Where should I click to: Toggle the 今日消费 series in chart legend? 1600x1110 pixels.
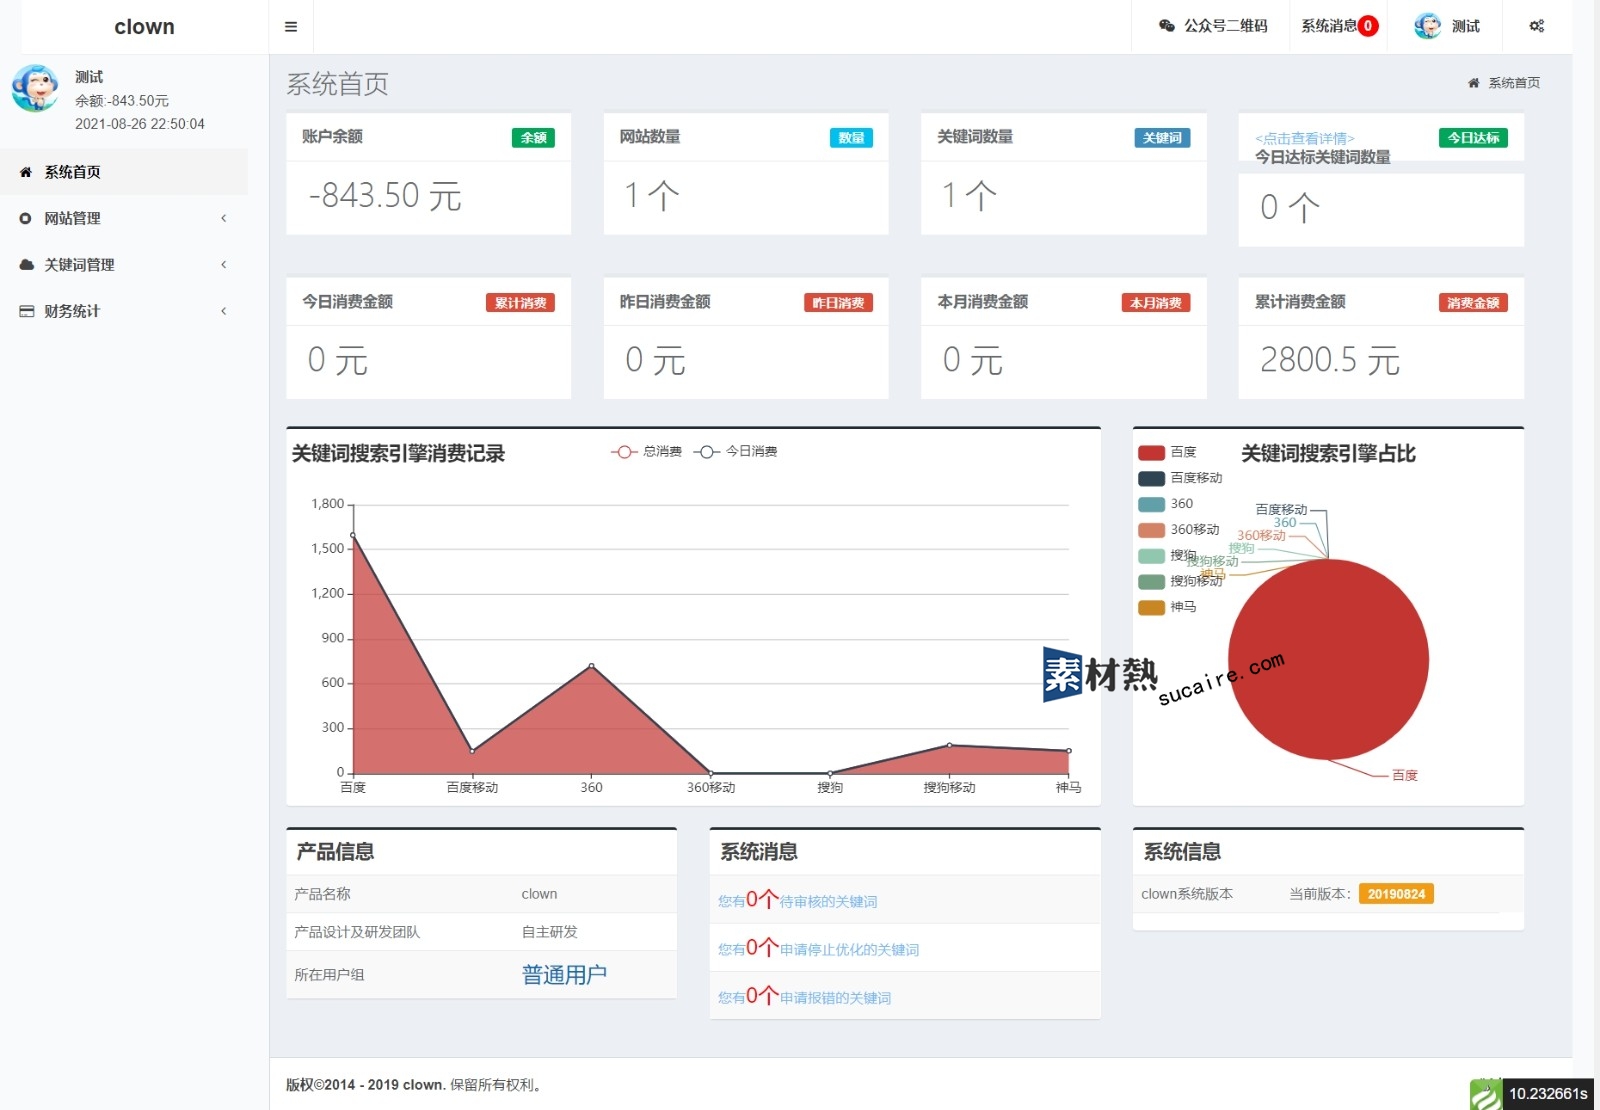pos(736,452)
